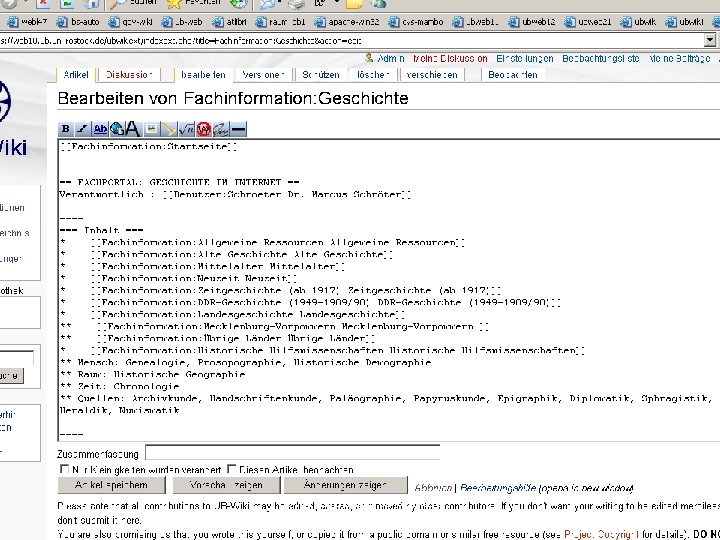Open the Beobachten tab
This screenshot has width=720, height=540.
(x=512, y=75)
